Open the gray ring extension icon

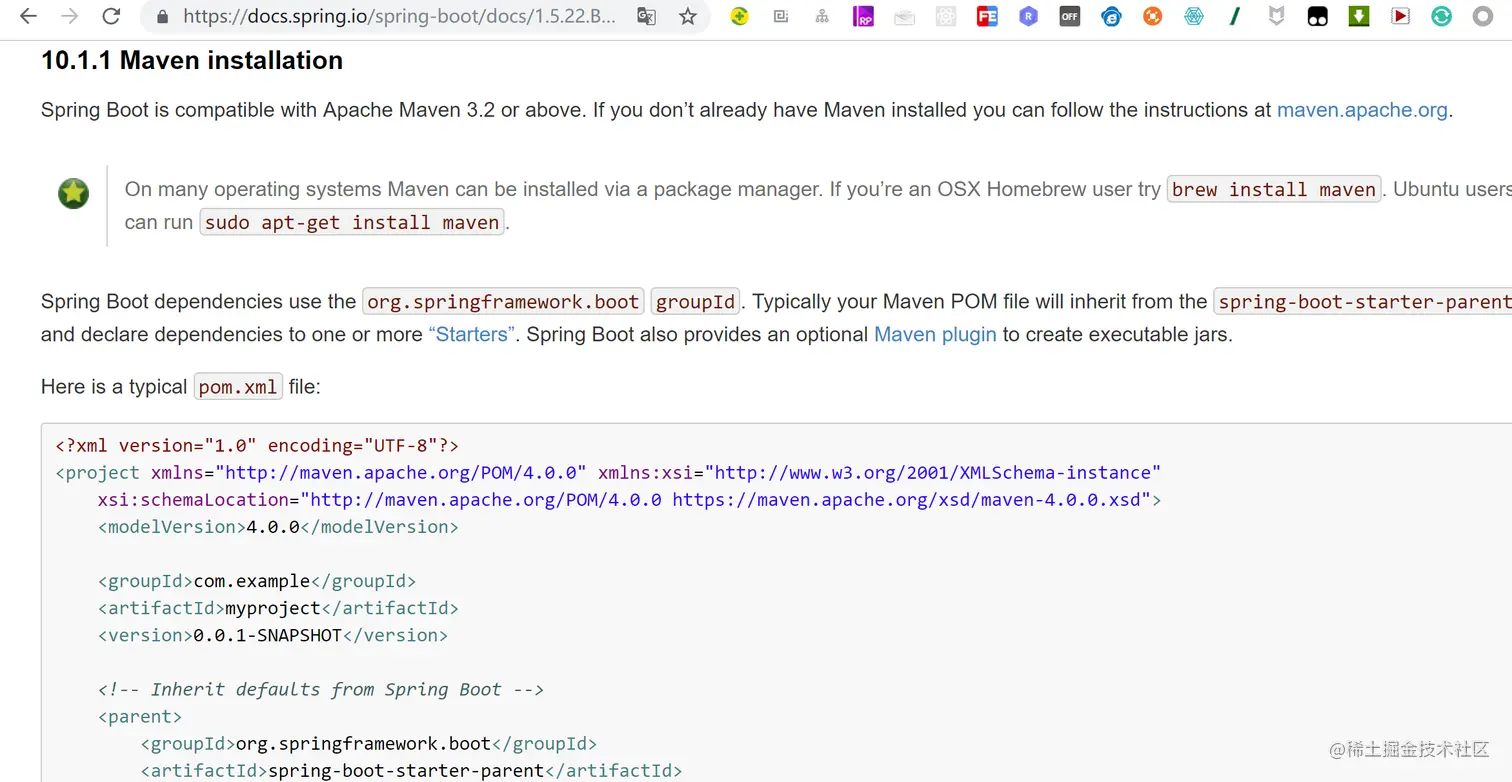click(x=1483, y=16)
